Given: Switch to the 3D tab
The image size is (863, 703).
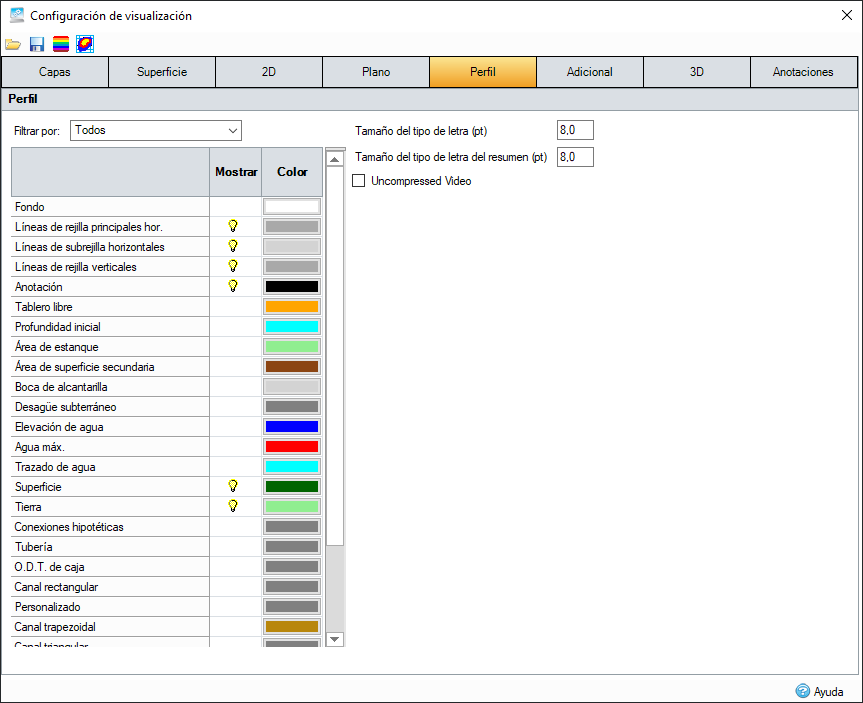Looking at the screenshot, I should [x=697, y=72].
